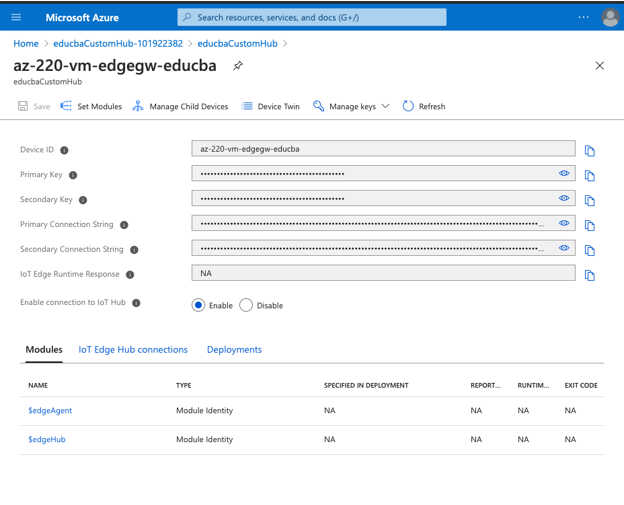The image size is (624, 505).
Task: Switch to the Modules tab
Action: pos(44,349)
